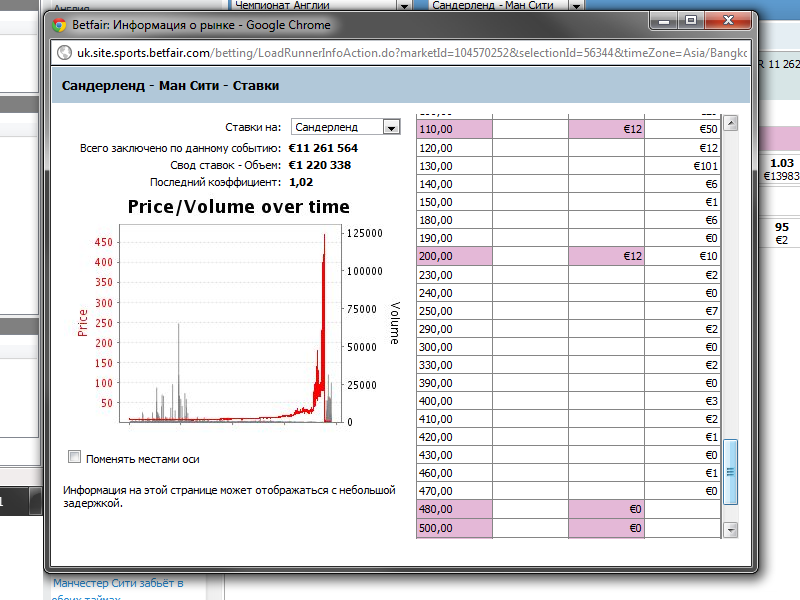Click the 420,00 price row
This screenshot has height=600, width=800.
(x=568, y=437)
